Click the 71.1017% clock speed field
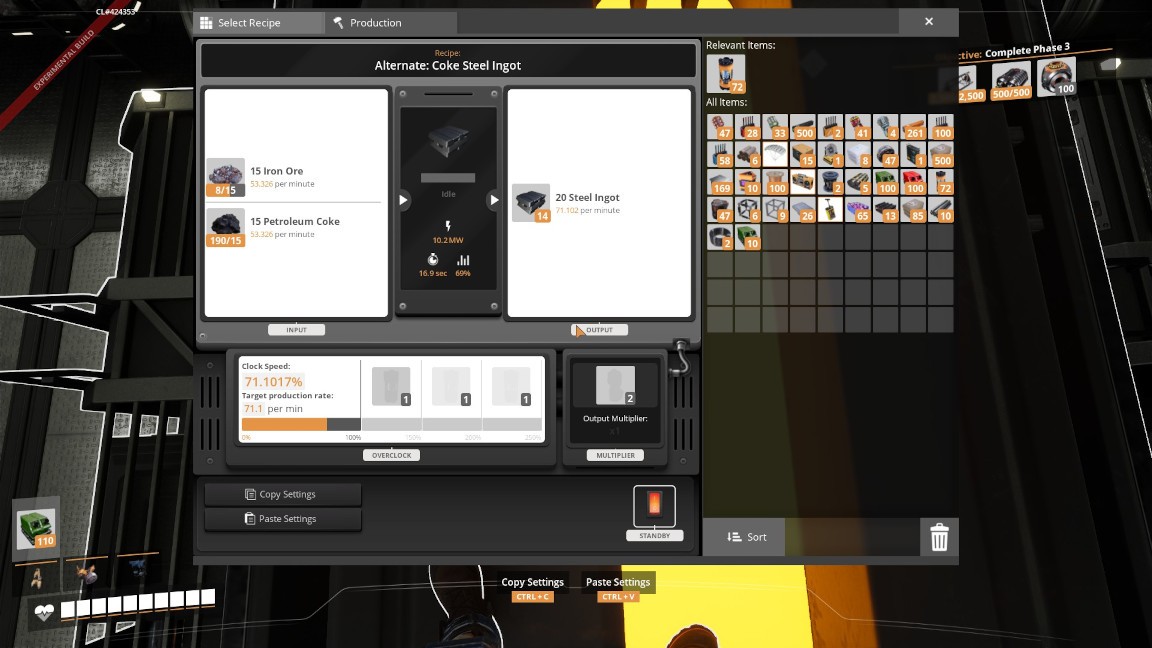1152x648 pixels. tap(273, 381)
